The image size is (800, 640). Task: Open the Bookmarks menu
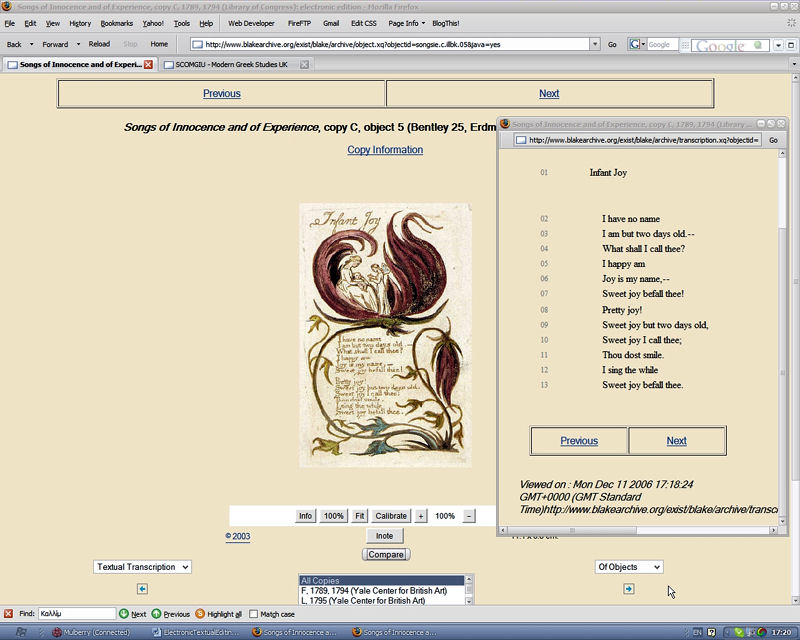[116, 23]
